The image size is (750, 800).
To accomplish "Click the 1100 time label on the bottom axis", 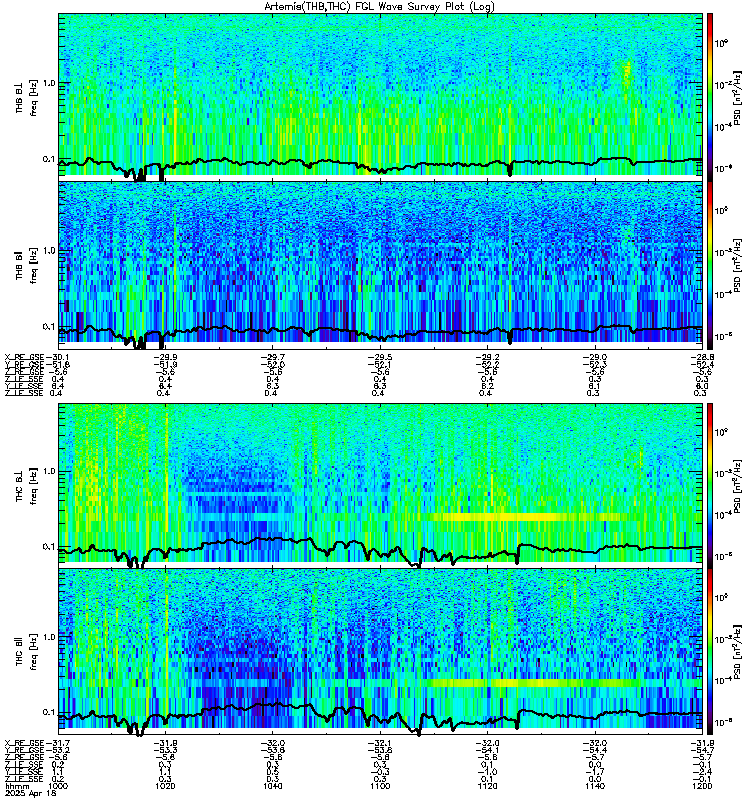I will coord(380,786).
